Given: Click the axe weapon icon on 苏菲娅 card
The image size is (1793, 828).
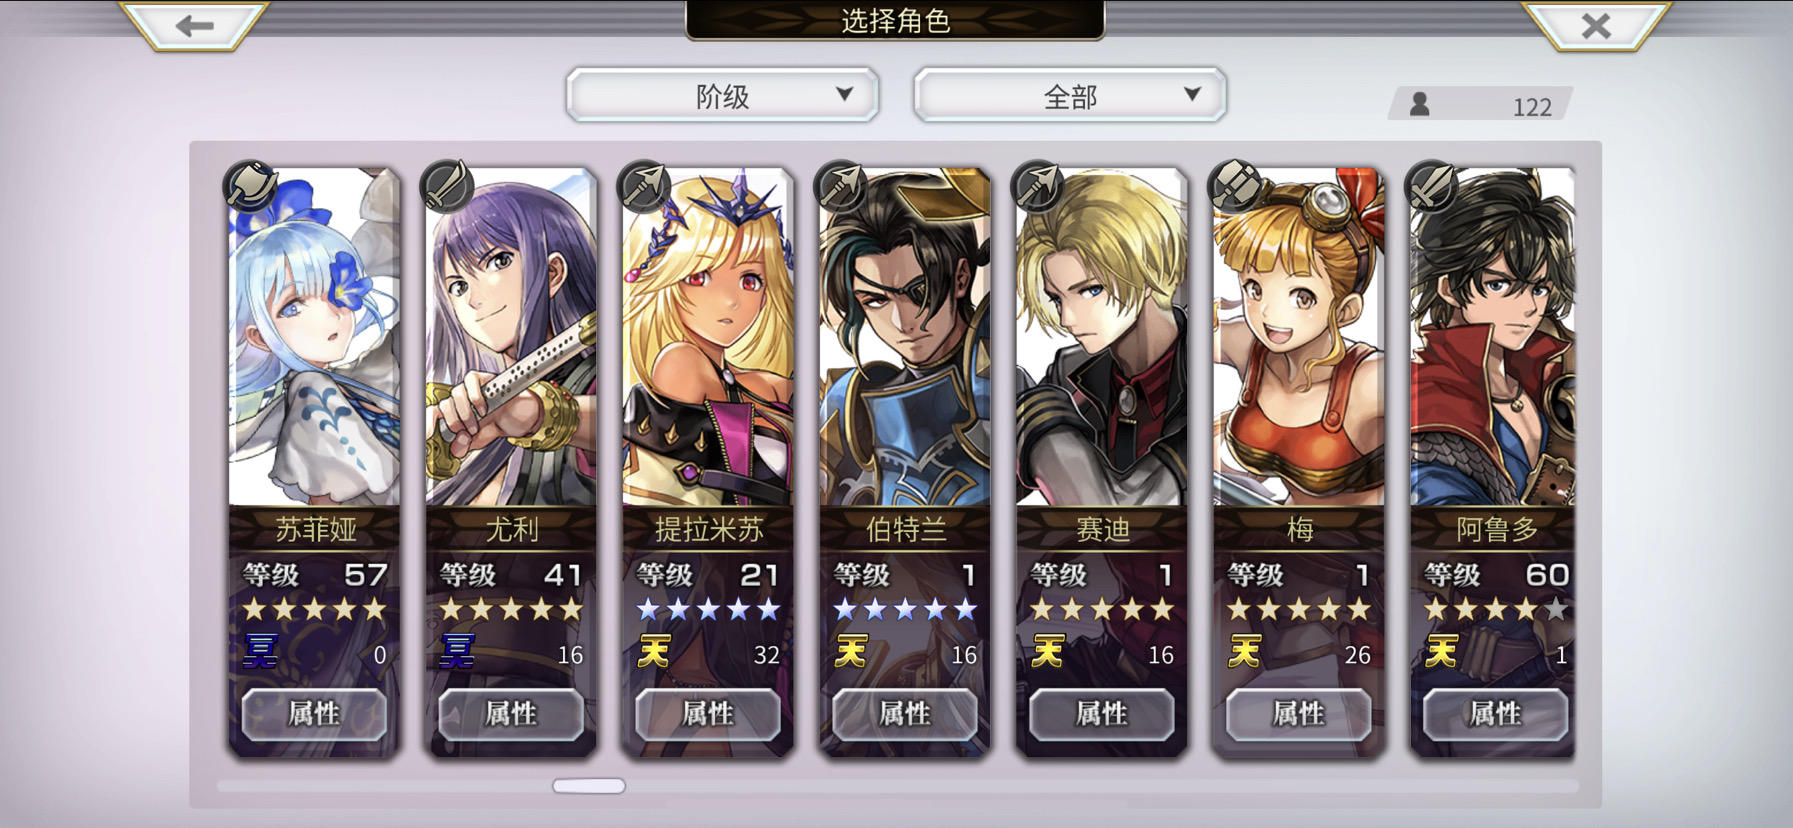Looking at the screenshot, I should [x=250, y=185].
